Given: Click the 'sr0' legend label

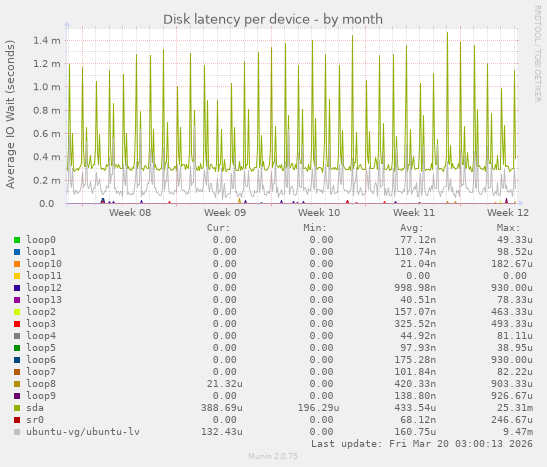Looking at the screenshot, I should 35,420.
